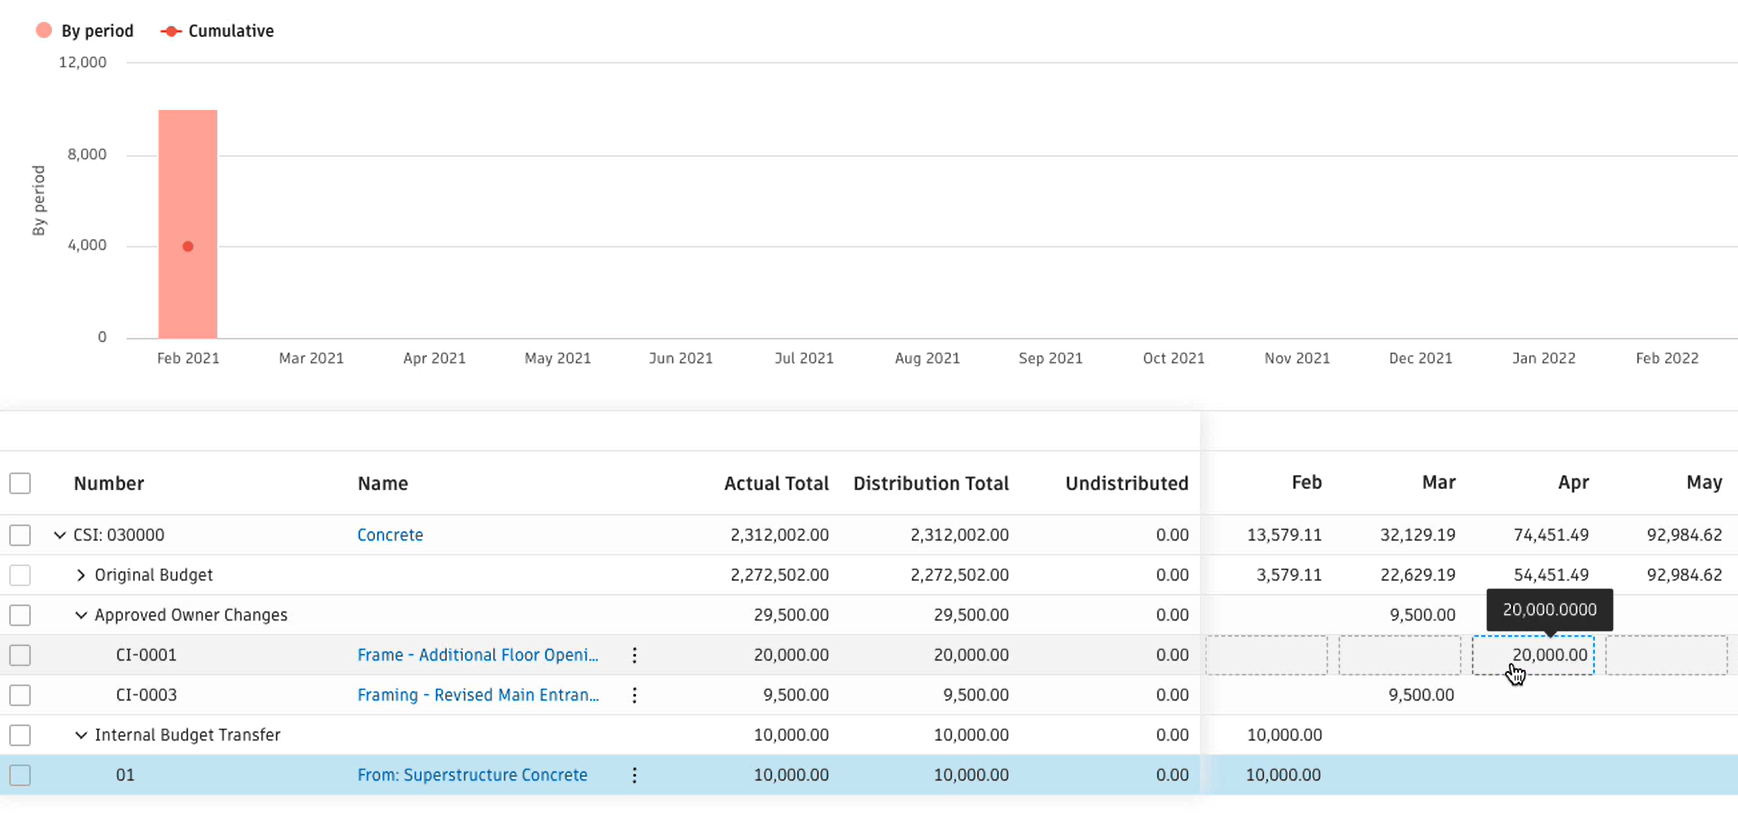Toggle the Cumulative legend marker
This screenshot has width=1738, height=824.
[171, 31]
